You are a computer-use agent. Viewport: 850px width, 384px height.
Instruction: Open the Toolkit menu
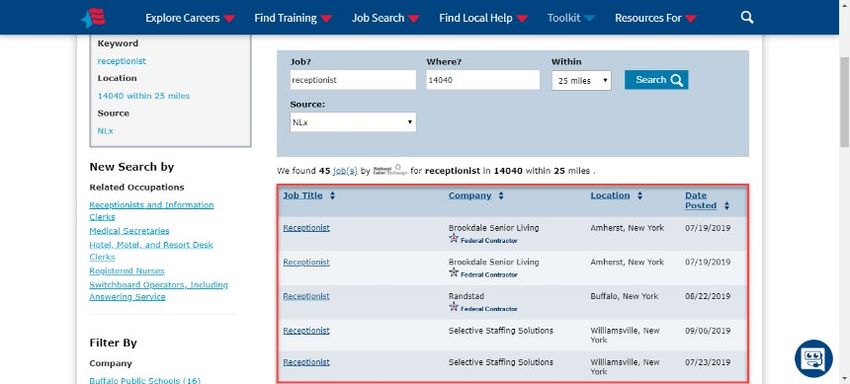pos(571,18)
